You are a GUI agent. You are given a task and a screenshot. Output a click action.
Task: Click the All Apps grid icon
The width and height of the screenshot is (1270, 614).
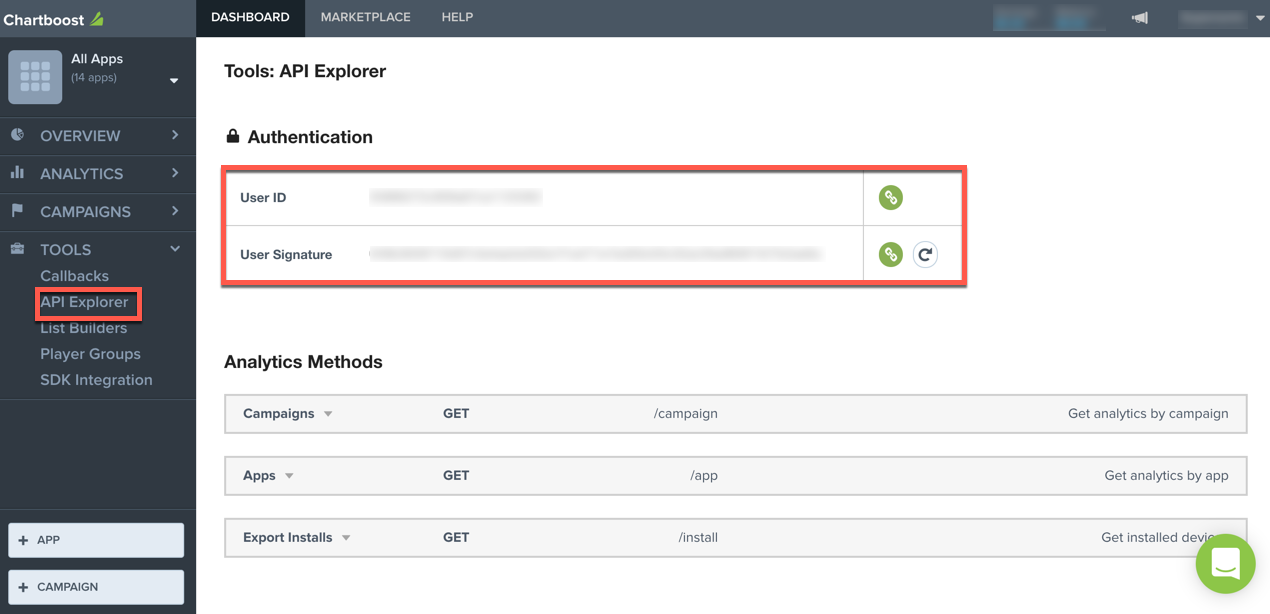tap(35, 77)
